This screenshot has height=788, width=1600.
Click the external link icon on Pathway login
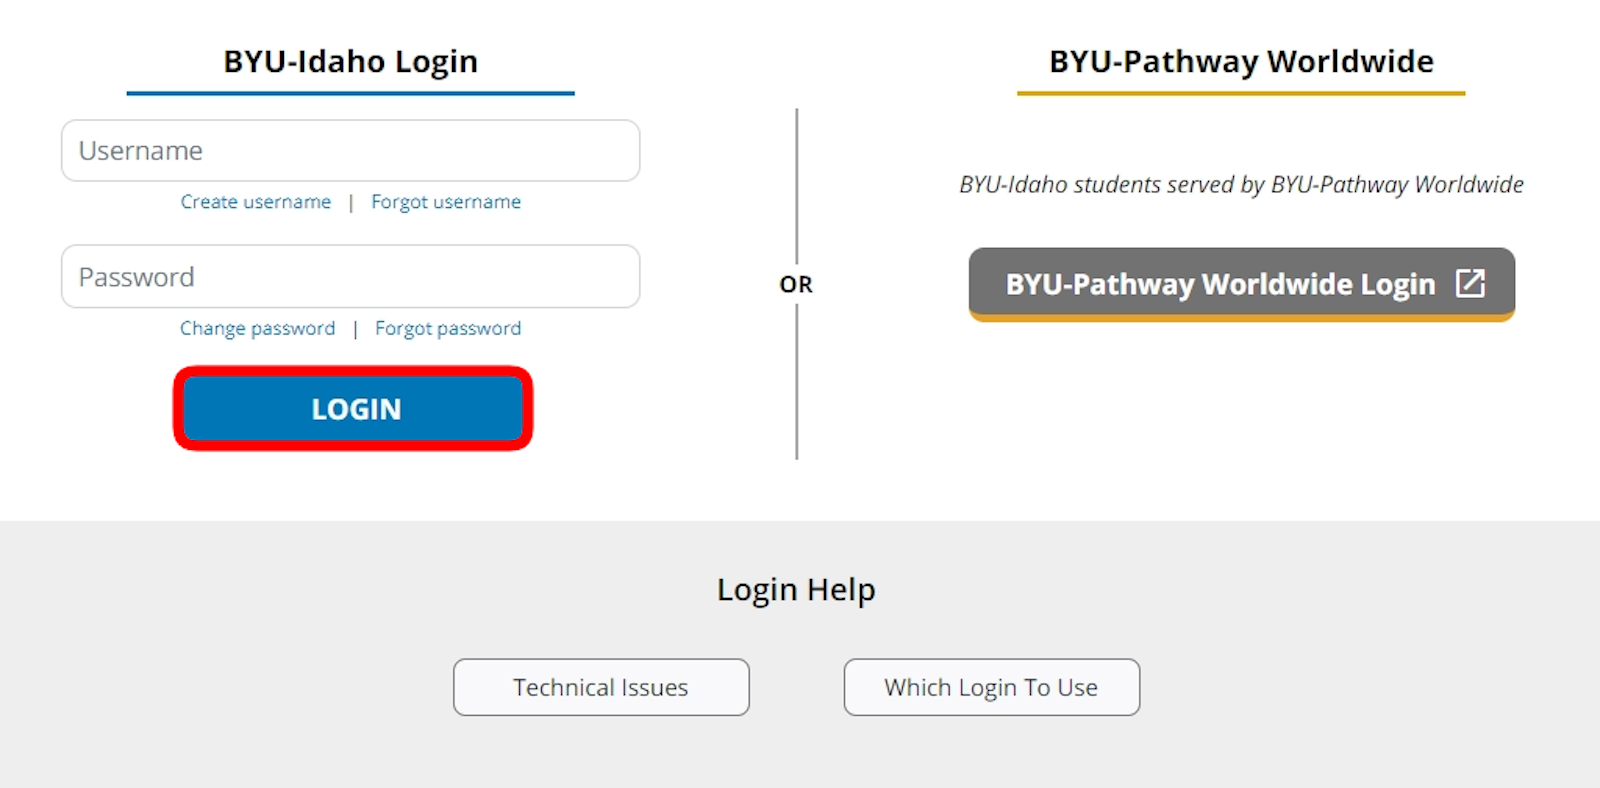(1469, 284)
